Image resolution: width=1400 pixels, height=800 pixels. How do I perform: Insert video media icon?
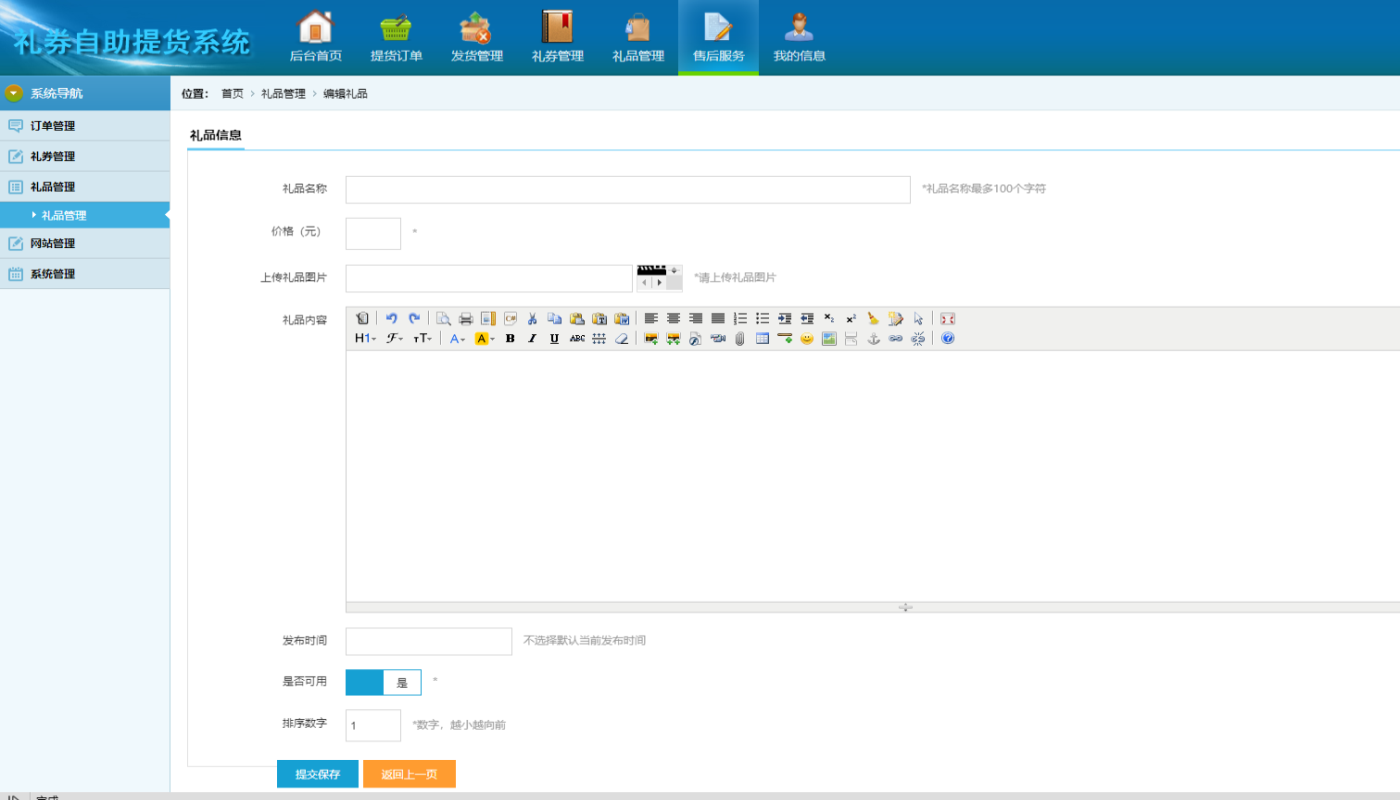718,339
